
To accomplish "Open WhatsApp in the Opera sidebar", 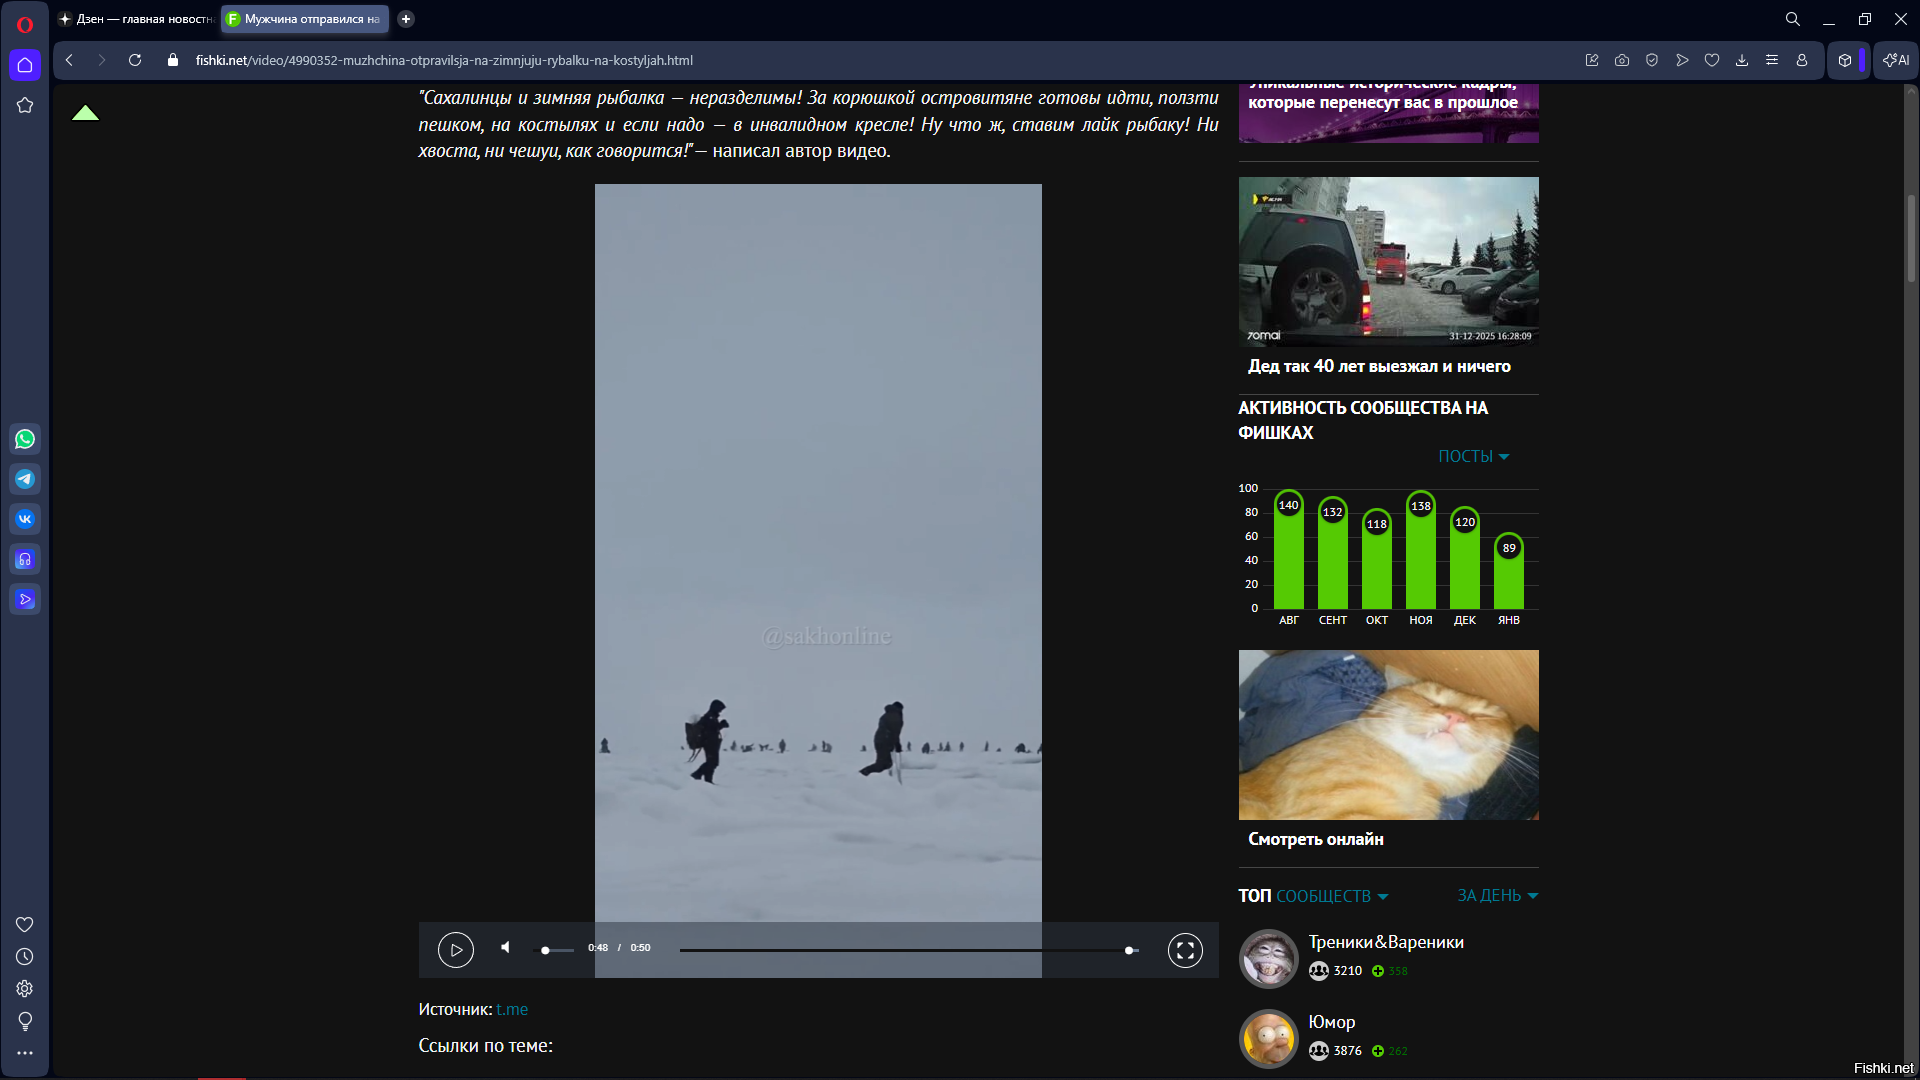I will coord(25,439).
